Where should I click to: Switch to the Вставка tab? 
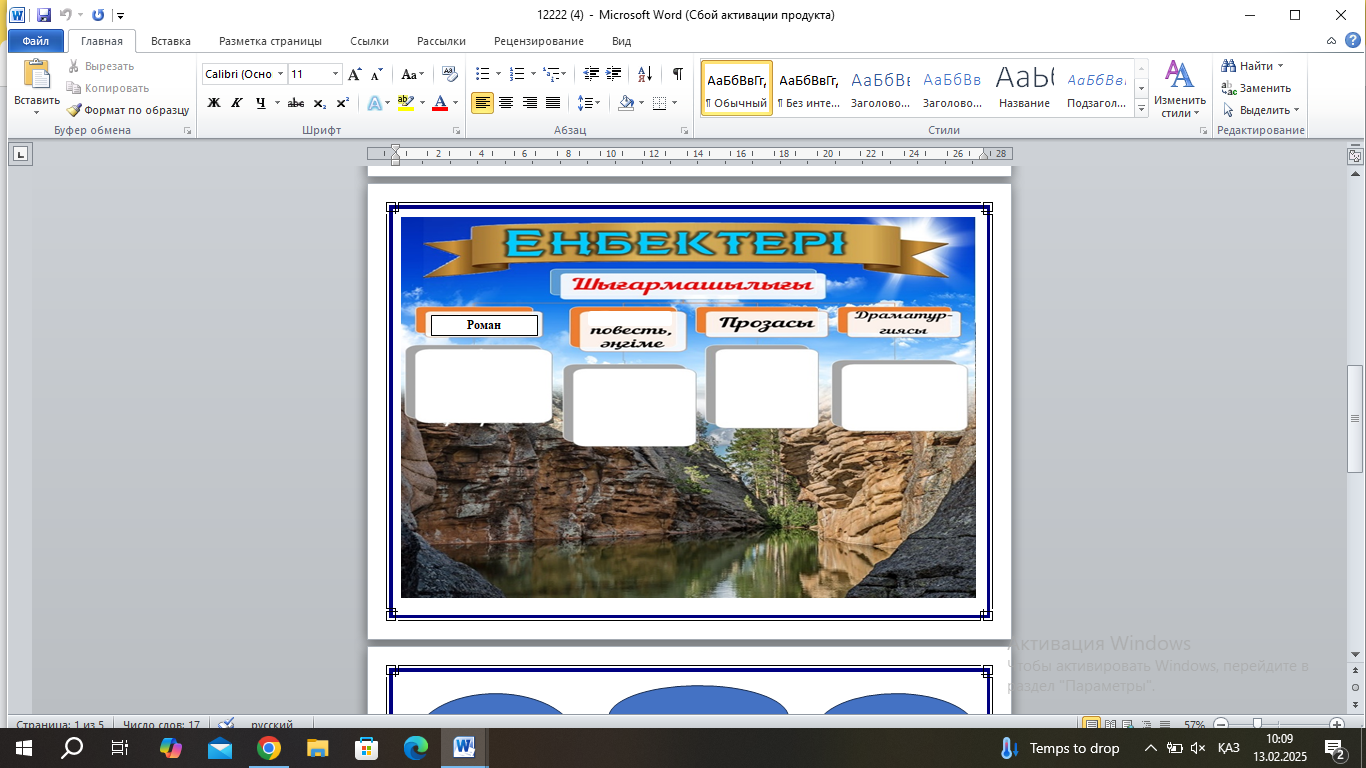tap(171, 41)
